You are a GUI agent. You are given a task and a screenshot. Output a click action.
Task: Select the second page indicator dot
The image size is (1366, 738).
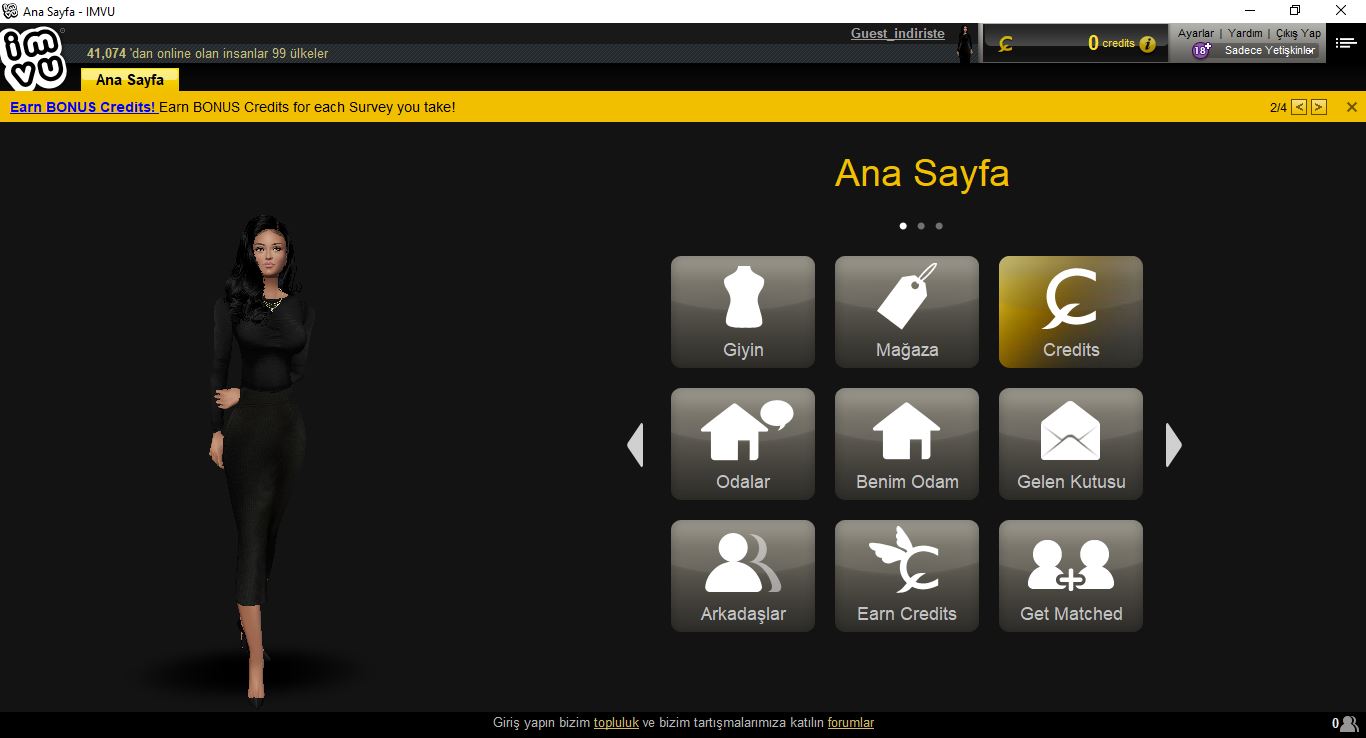[921, 226]
